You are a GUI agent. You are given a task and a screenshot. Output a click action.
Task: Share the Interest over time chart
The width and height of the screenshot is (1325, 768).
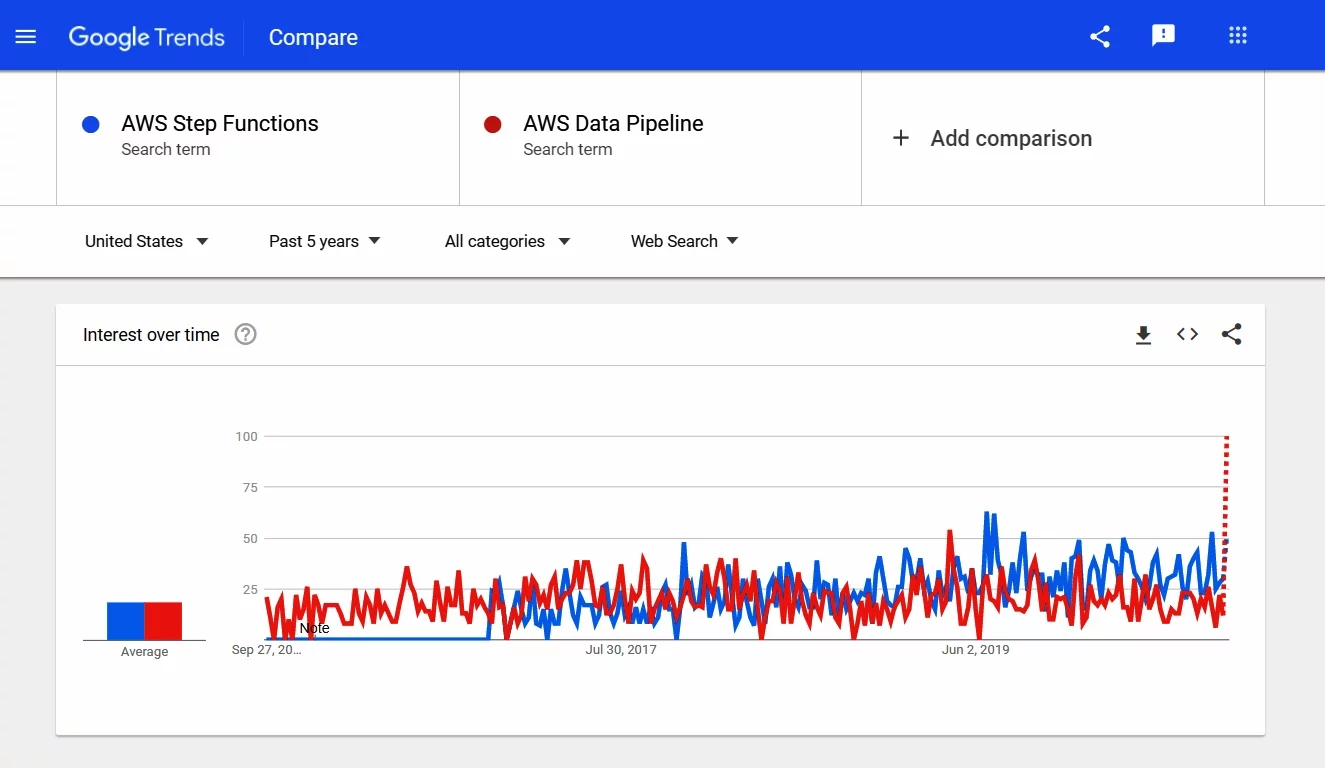tap(1232, 334)
